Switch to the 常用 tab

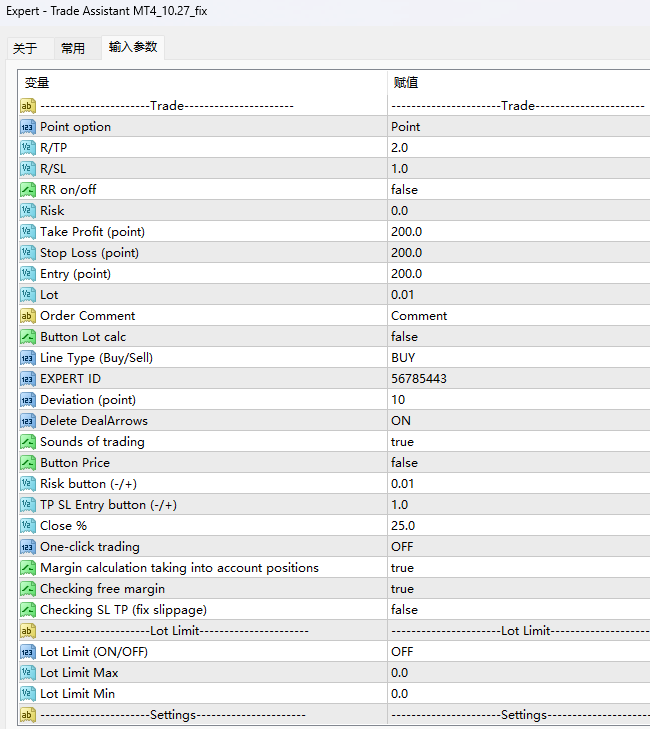[x=73, y=48]
